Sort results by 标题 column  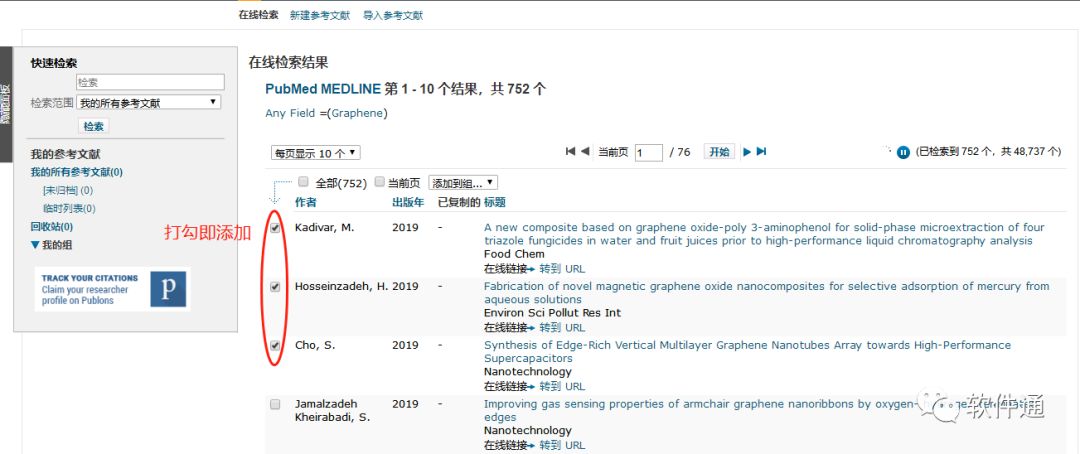pyautogui.click(x=495, y=202)
